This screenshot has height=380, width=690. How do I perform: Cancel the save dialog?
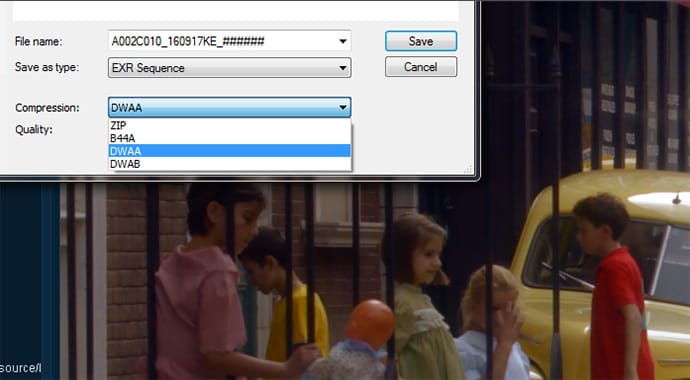[421, 67]
